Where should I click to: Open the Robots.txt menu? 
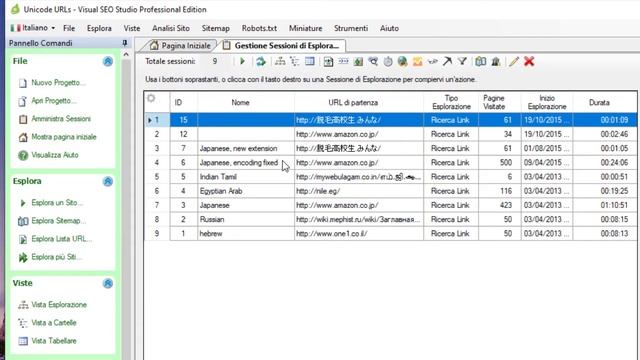pos(259,28)
